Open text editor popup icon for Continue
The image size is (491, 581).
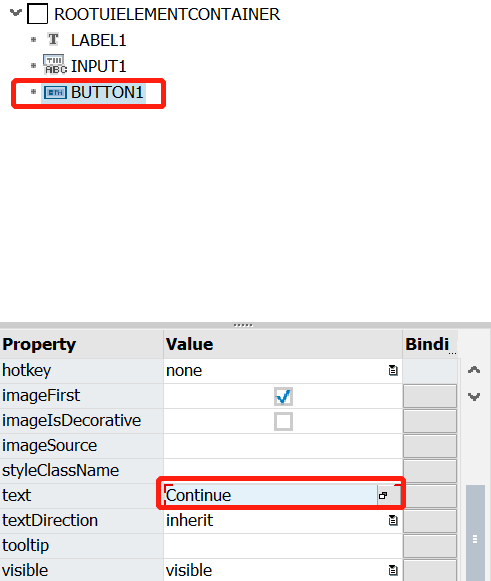pyautogui.click(x=383, y=495)
